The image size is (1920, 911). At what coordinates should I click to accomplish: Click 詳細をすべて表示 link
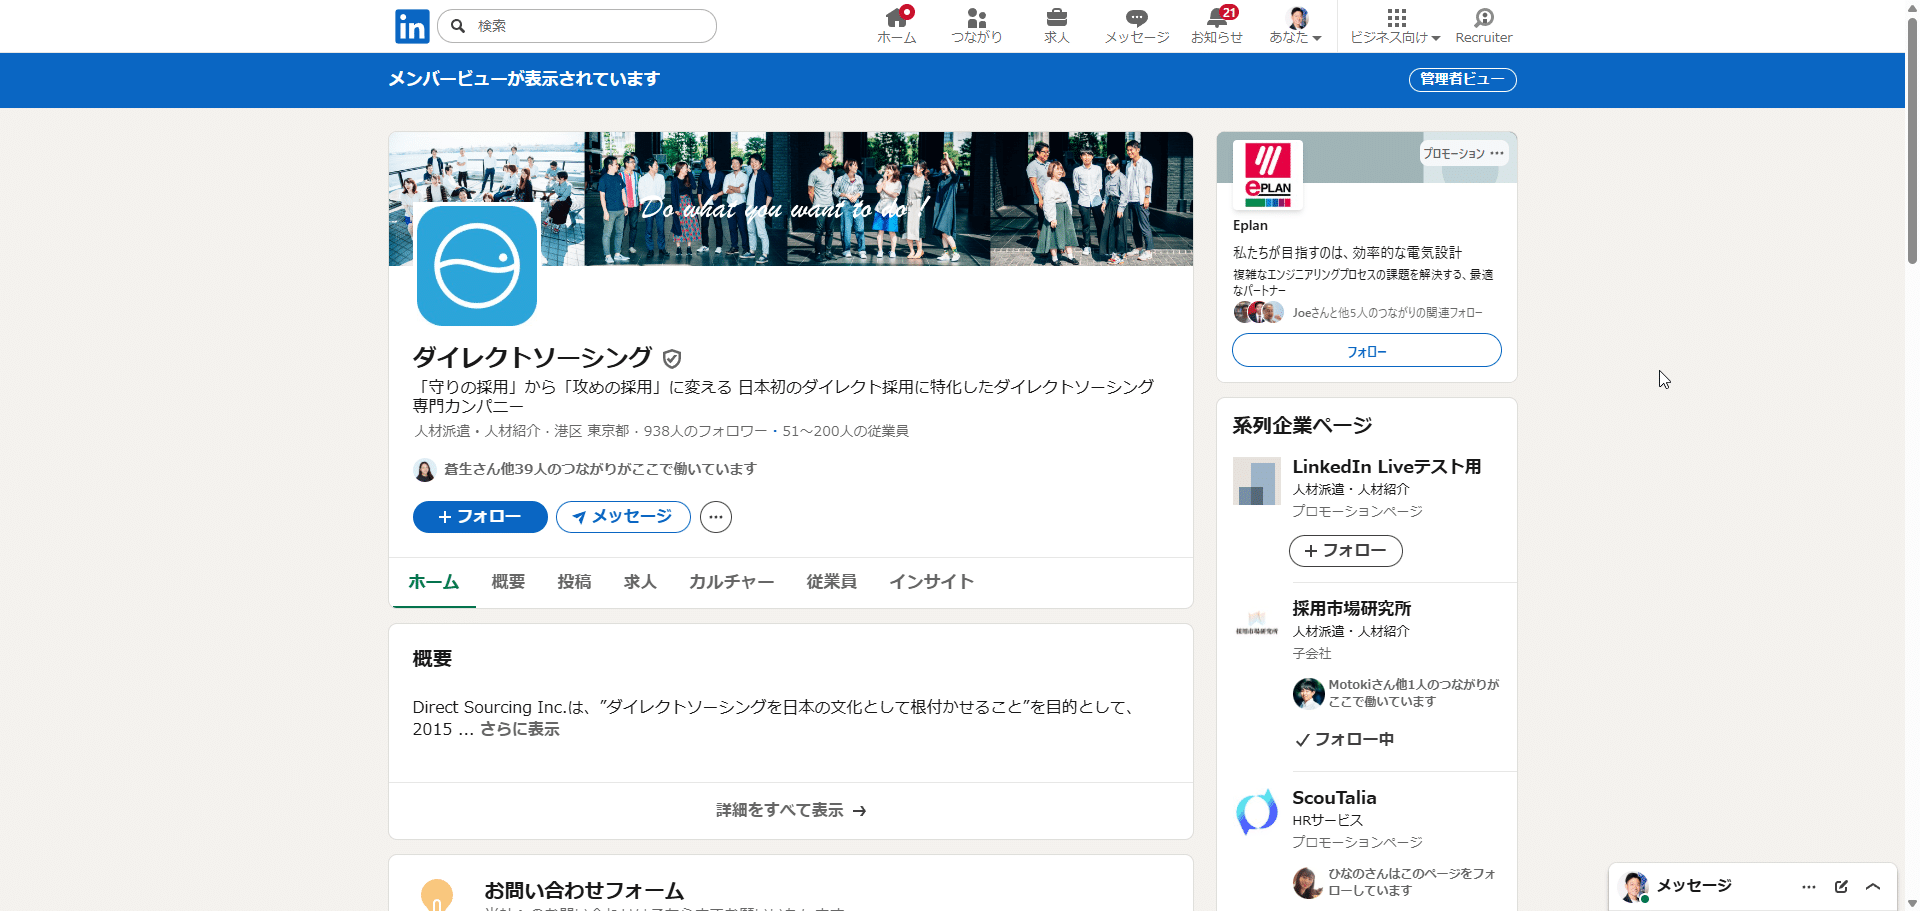pyautogui.click(x=790, y=811)
